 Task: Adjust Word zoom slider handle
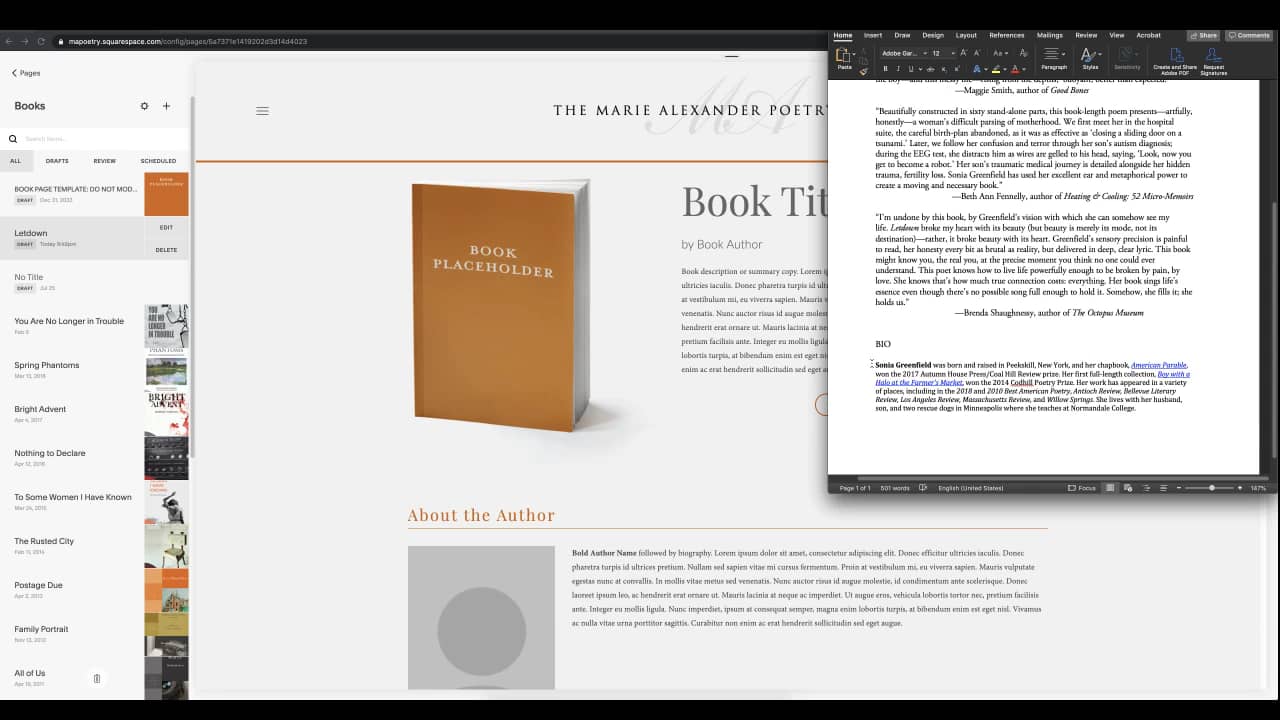1212,488
